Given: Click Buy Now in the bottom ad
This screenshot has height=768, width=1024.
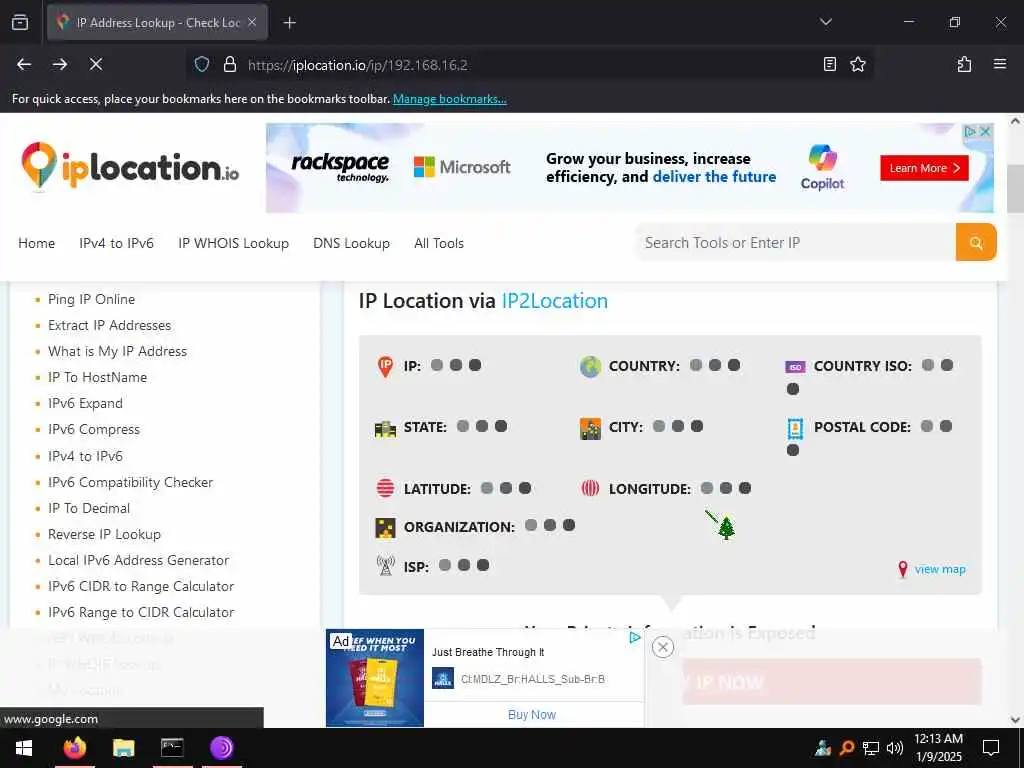Looking at the screenshot, I should 532,714.
